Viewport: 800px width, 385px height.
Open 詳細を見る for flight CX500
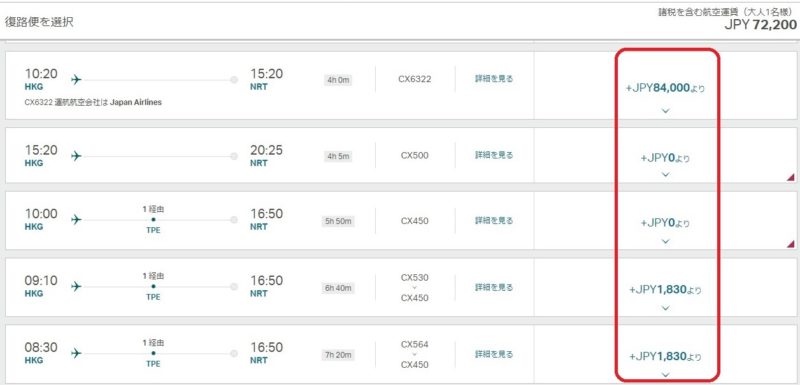(494, 155)
